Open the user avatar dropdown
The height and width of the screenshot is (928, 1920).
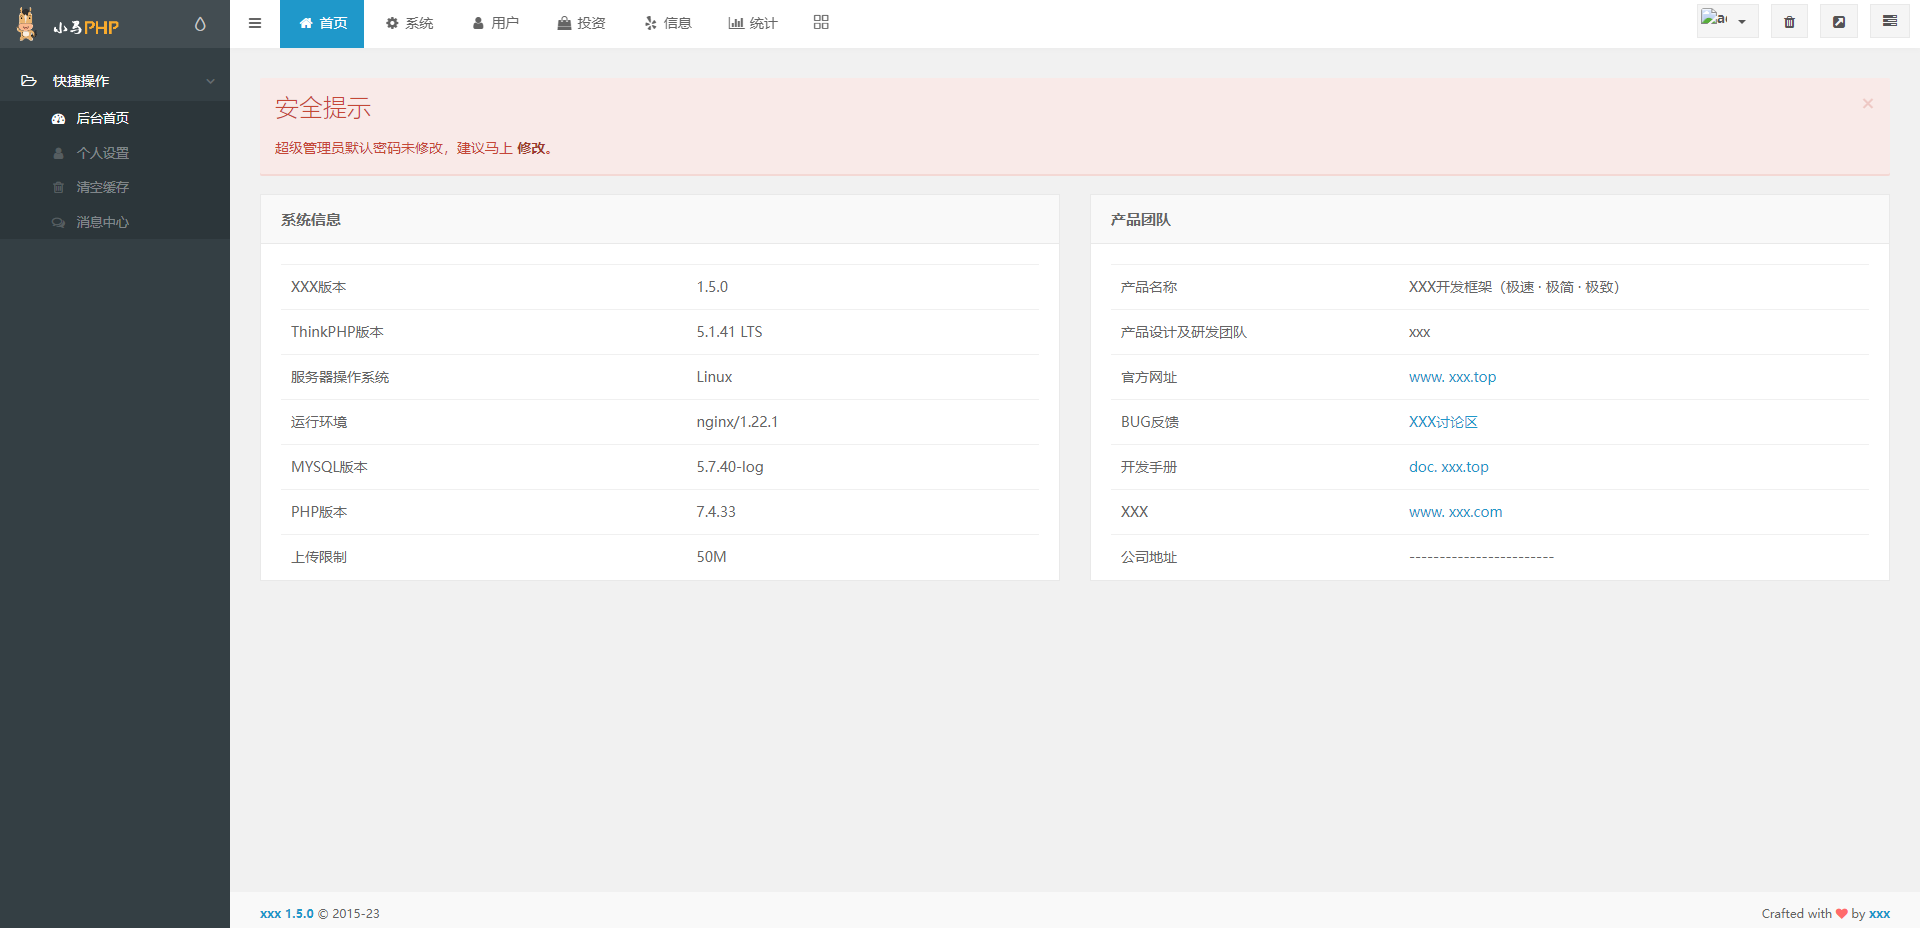tap(1726, 21)
